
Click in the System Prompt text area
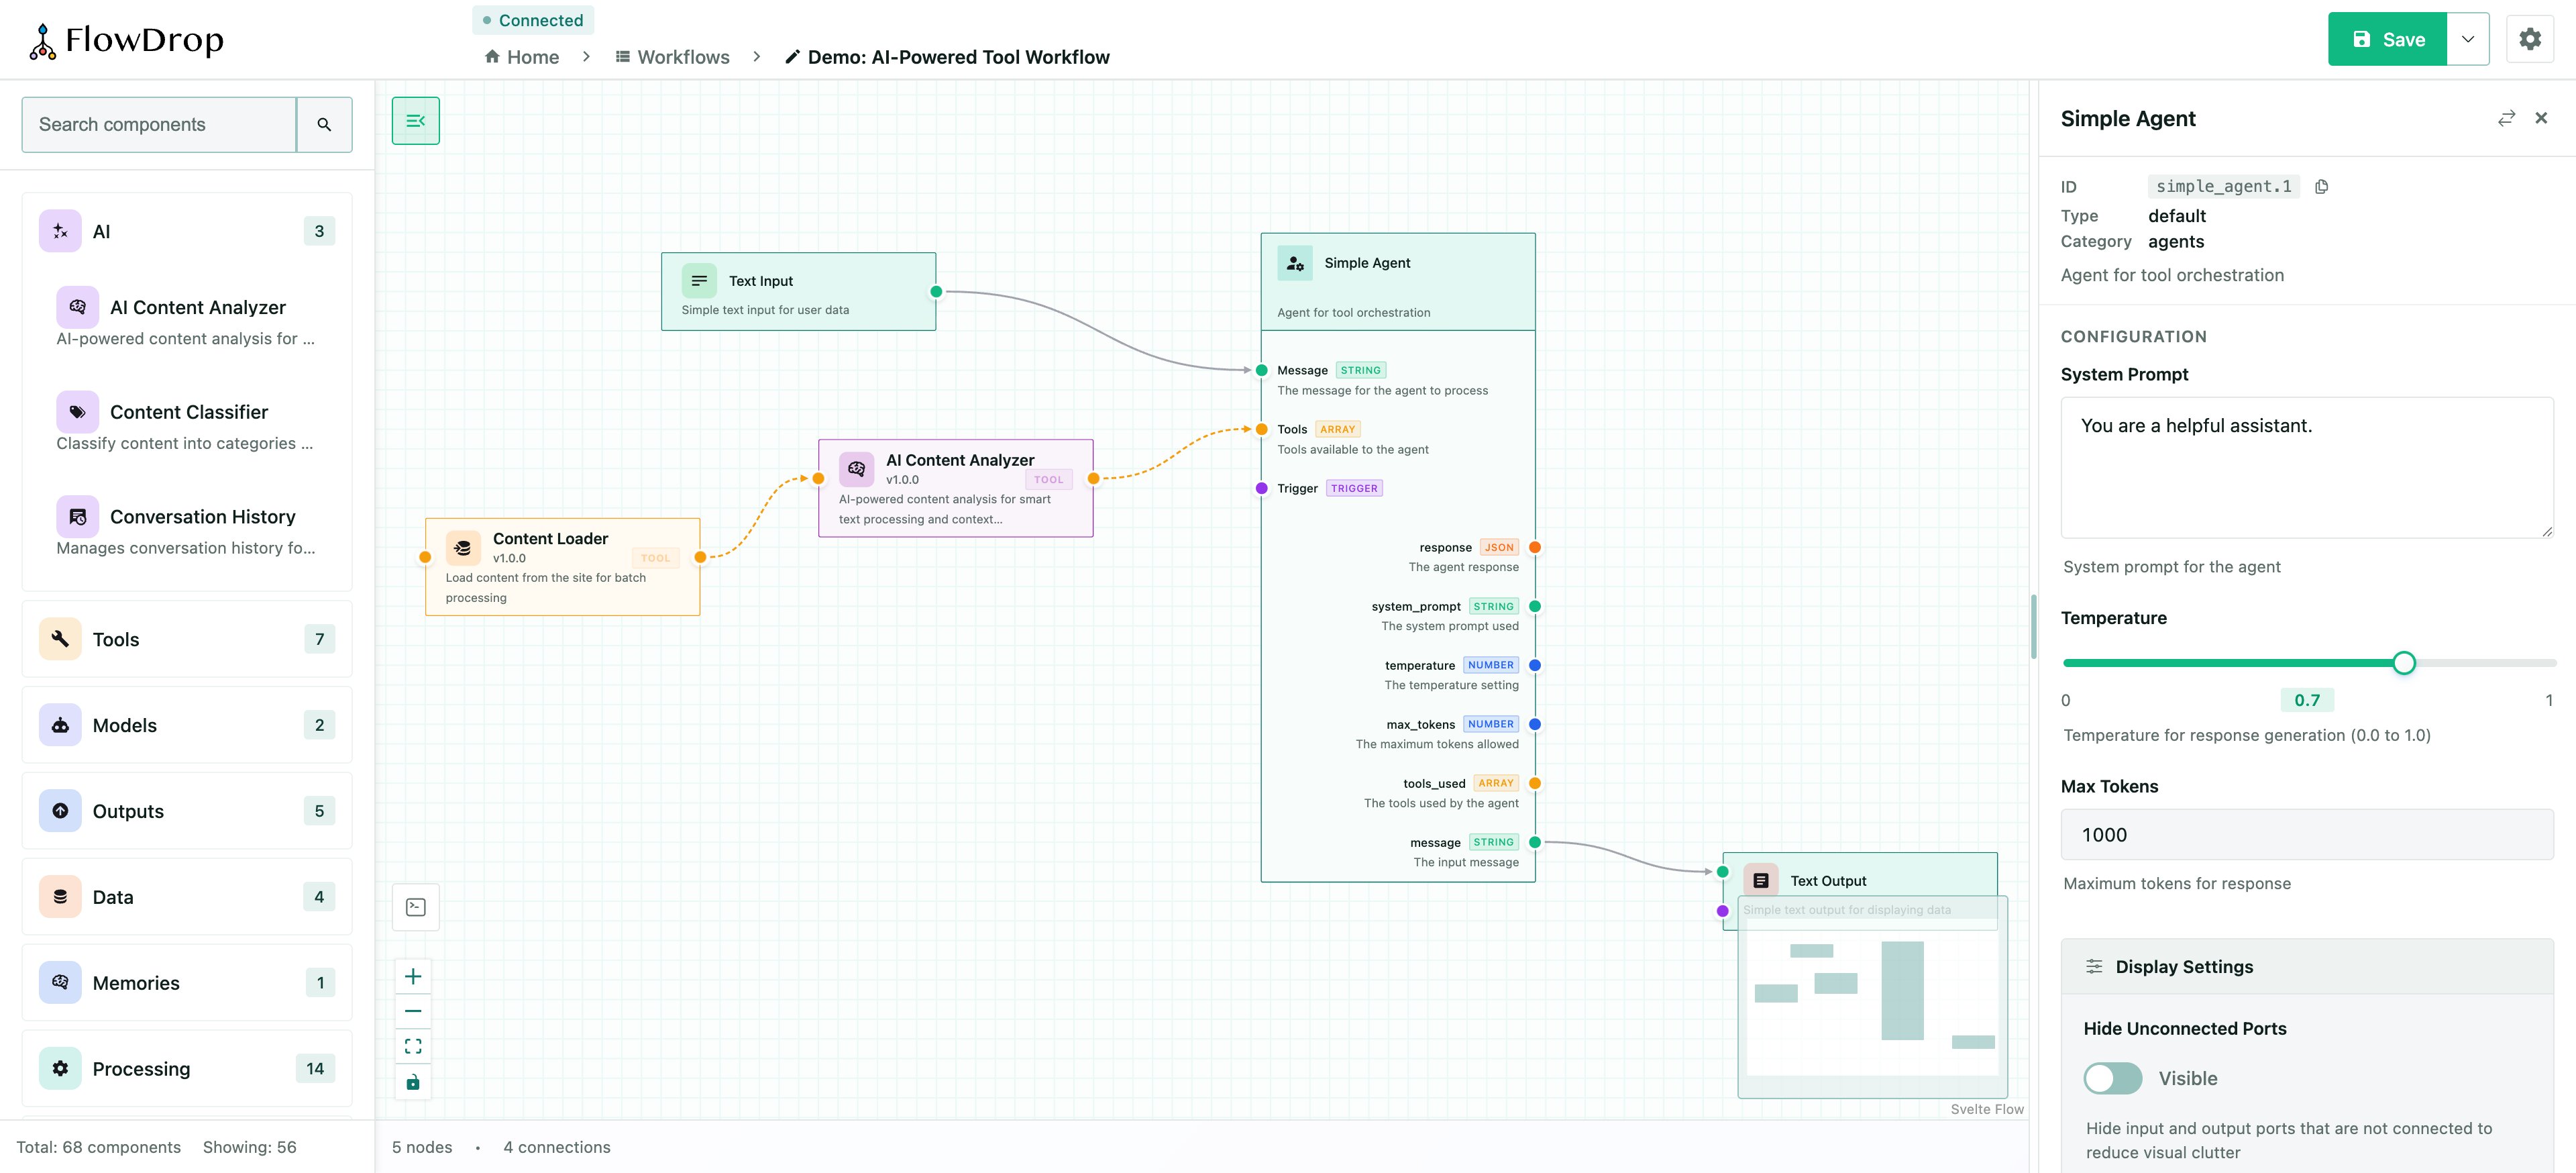point(2307,467)
